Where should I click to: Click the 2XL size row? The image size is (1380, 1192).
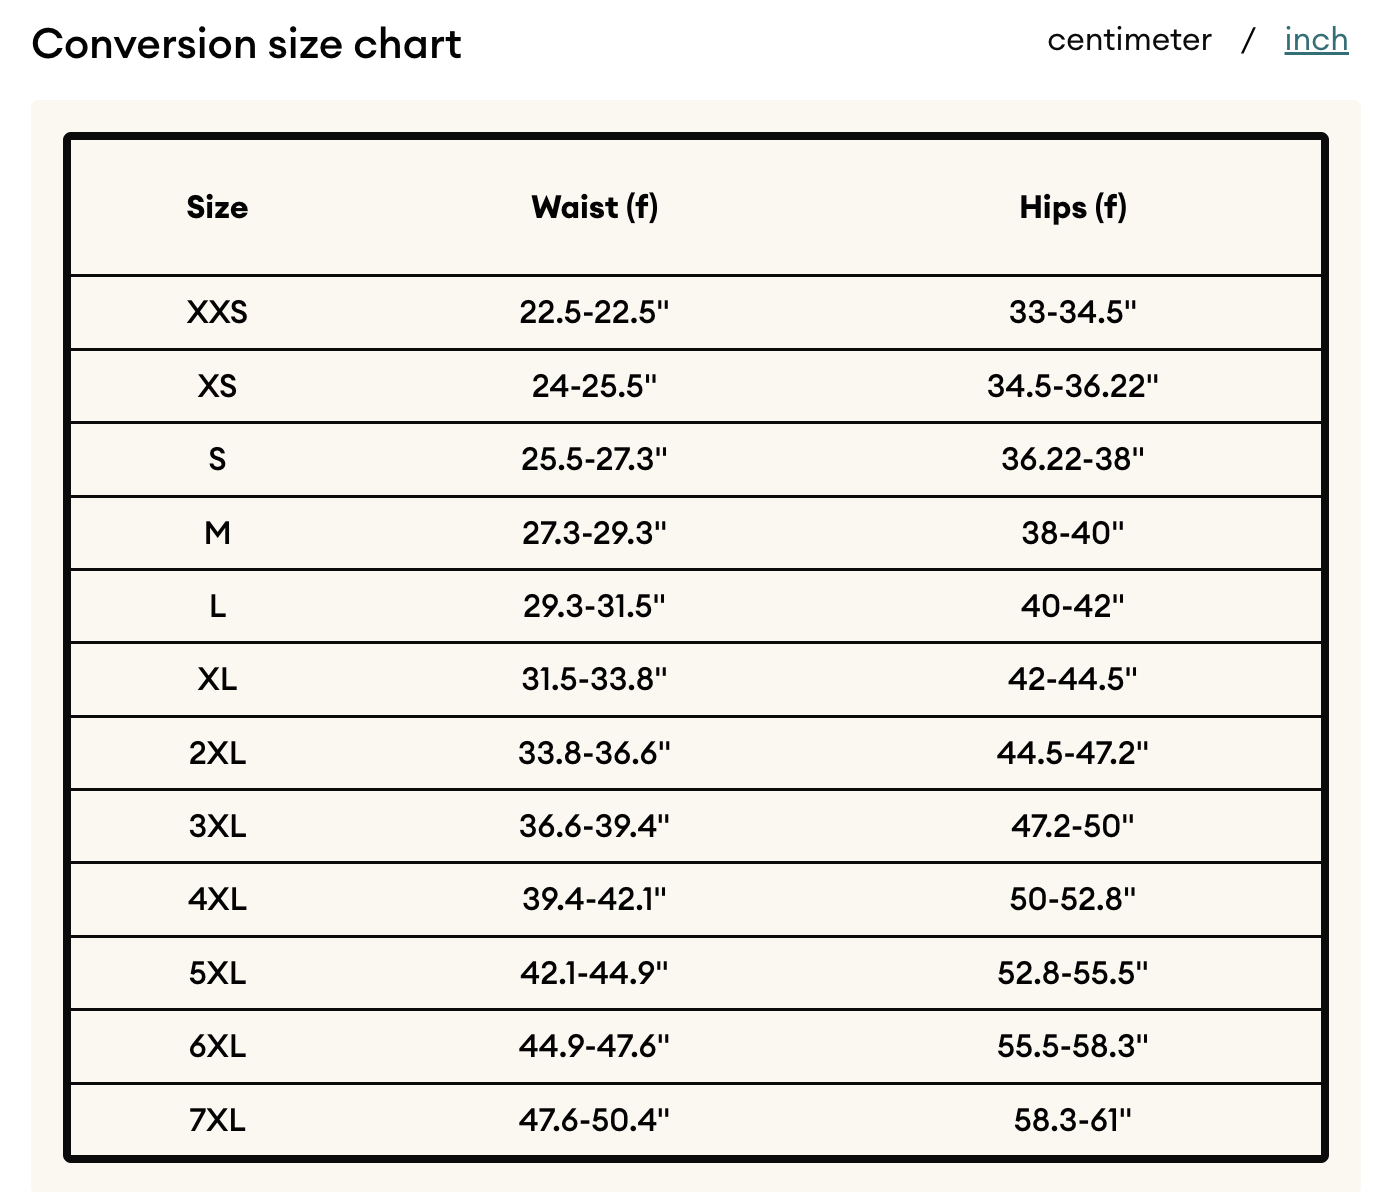click(x=696, y=753)
